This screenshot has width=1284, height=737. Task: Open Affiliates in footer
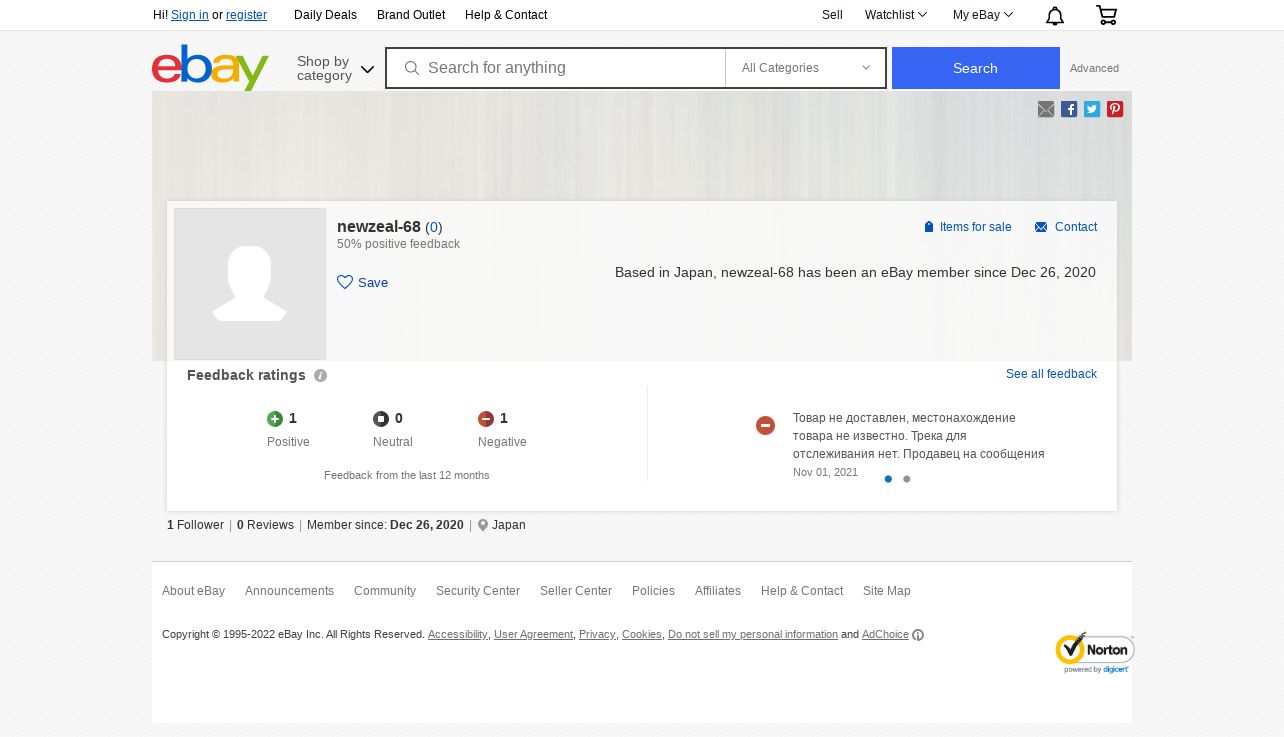(718, 591)
